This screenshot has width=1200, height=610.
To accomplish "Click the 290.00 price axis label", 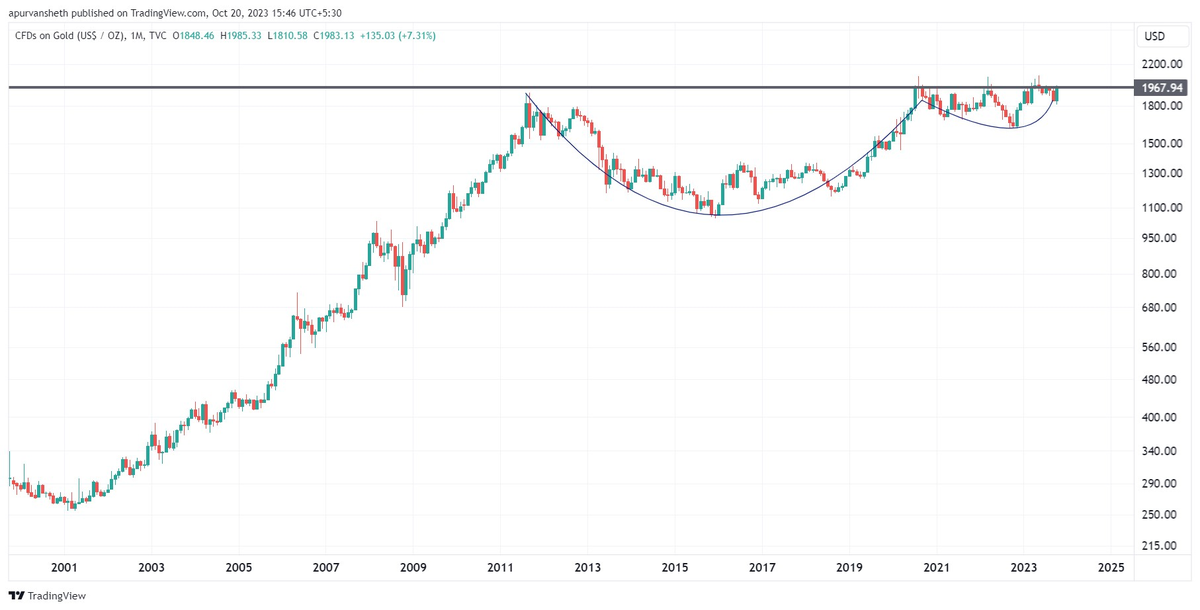I will [x=1160, y=484].
